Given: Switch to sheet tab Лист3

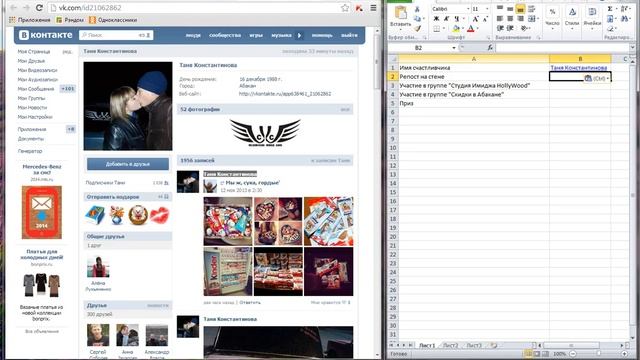Looking at the screenshot, I should pos(473,345).
